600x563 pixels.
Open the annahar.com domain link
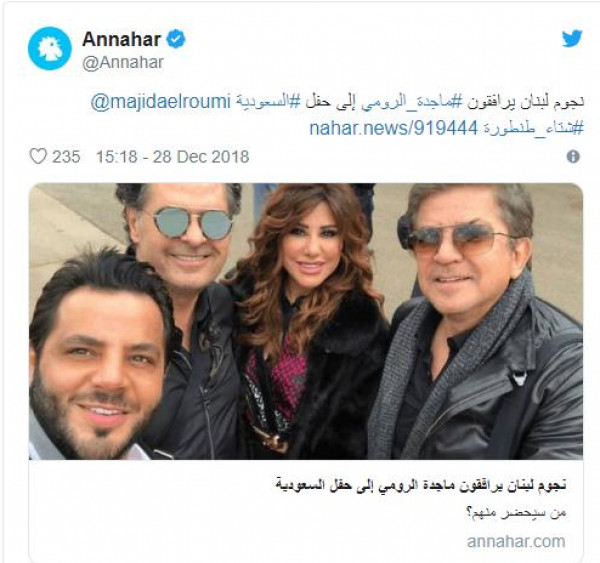(516, 541)
